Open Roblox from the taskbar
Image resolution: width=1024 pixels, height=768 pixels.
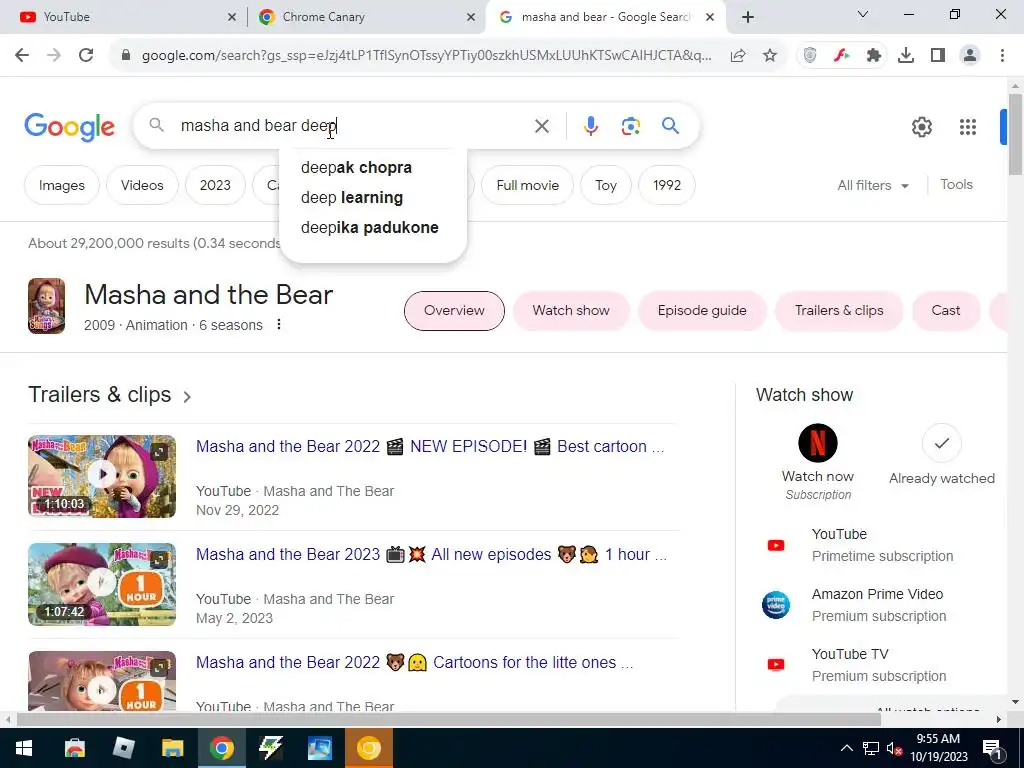coord(123,748)
